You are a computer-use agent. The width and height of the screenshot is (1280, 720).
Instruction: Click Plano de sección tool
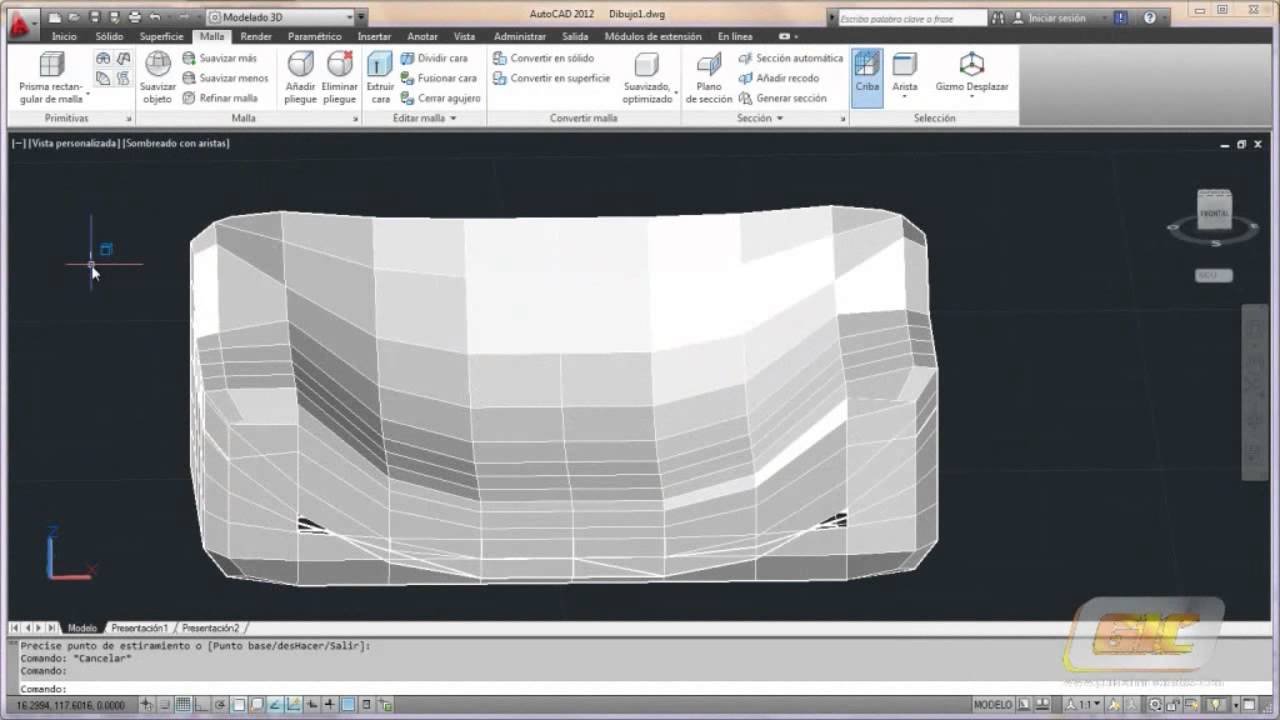click(x=709, y=78)
